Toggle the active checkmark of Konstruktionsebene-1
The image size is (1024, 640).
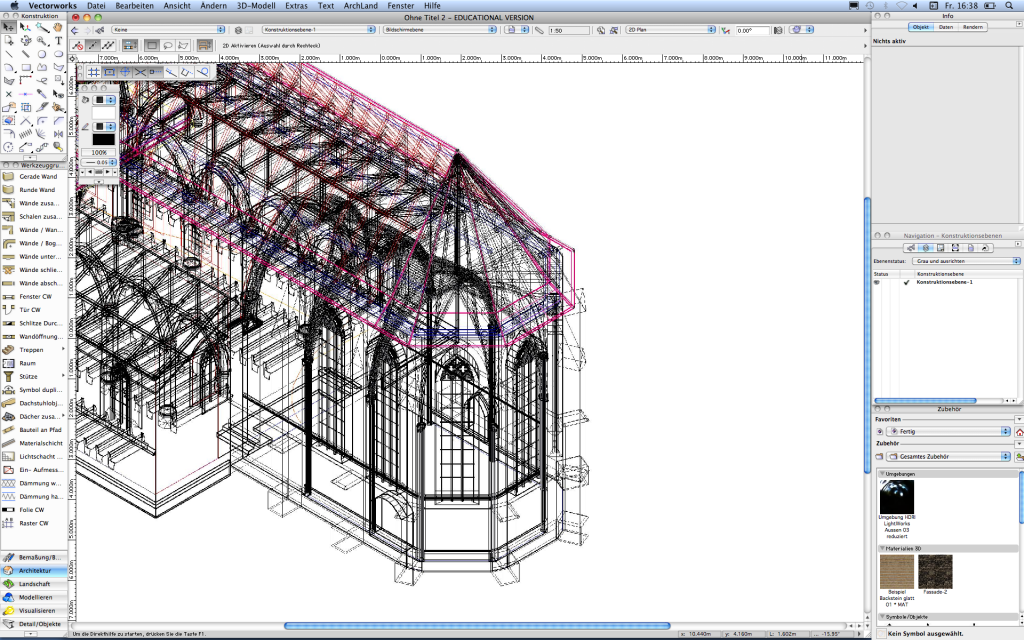906,283
